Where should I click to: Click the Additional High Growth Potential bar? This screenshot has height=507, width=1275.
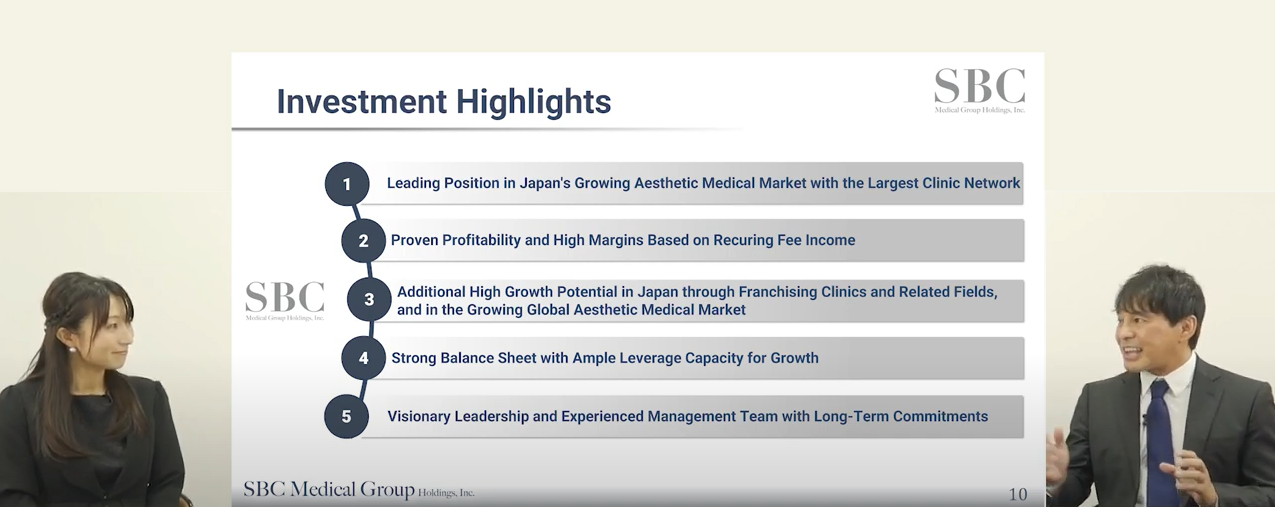700,301
